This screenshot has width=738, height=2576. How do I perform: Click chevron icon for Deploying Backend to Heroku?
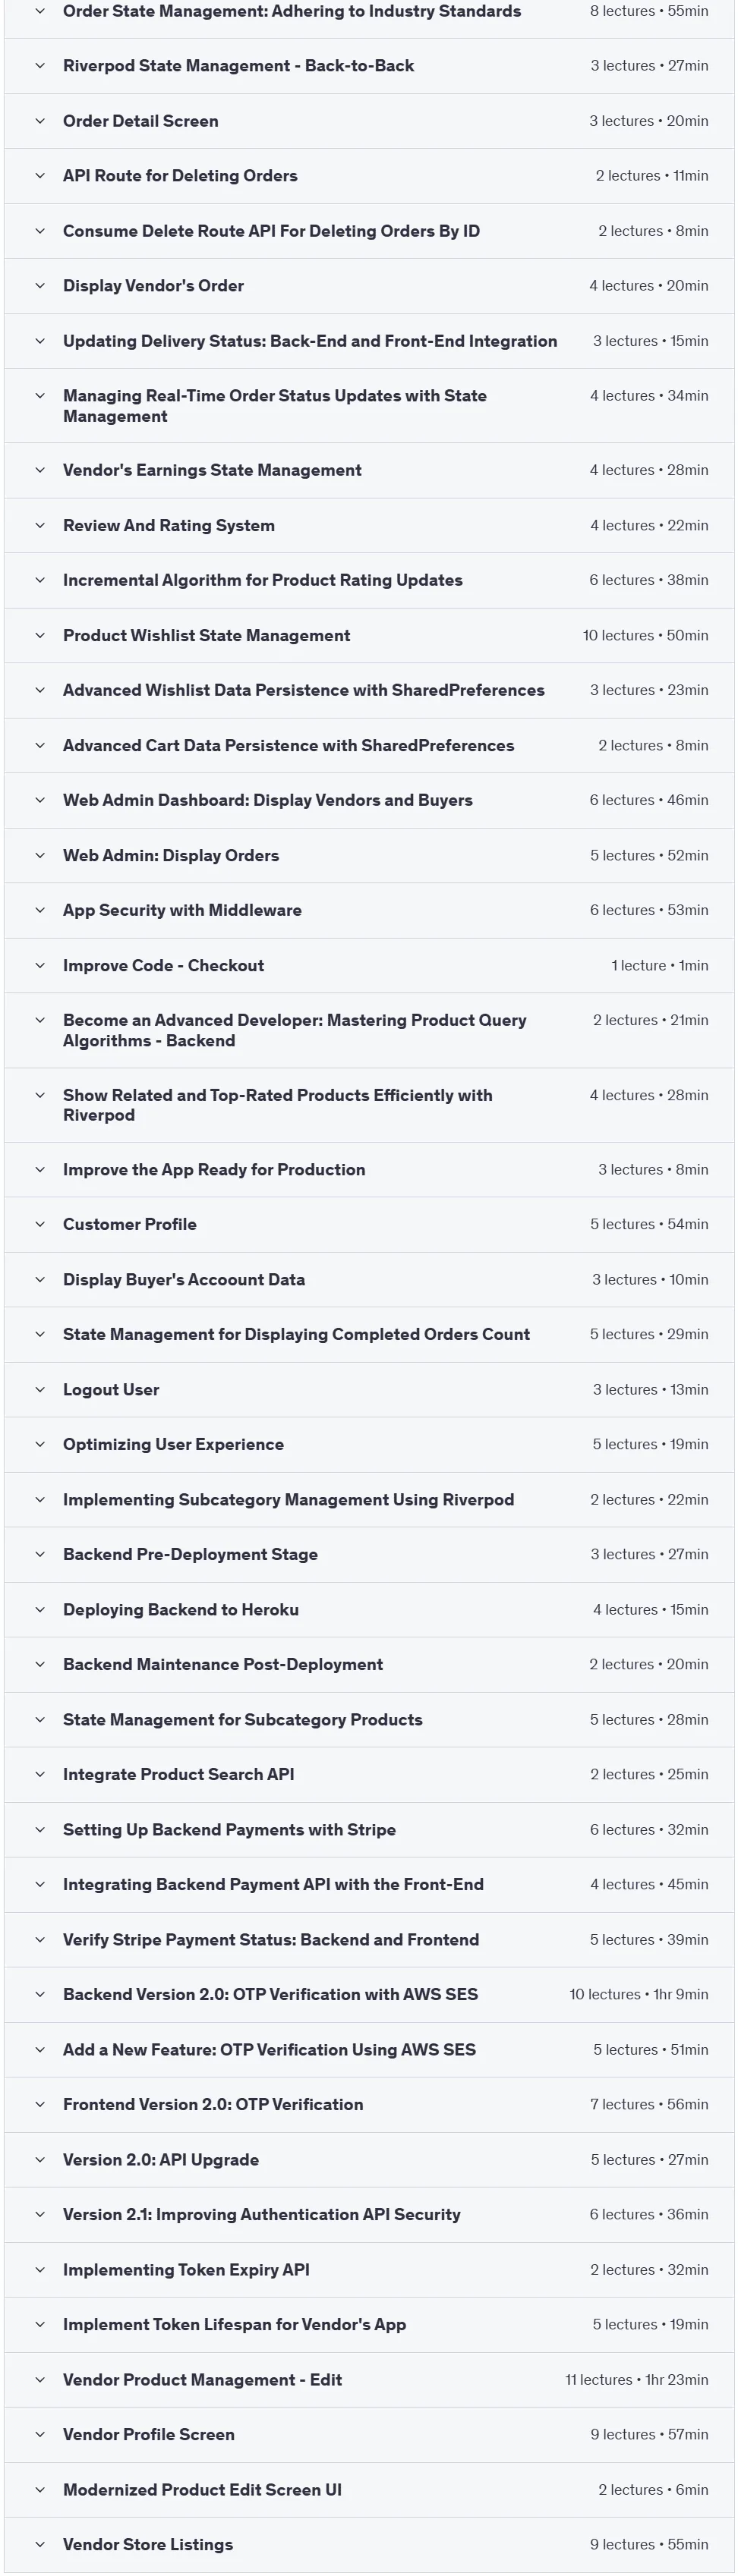tap(40, 1610)
